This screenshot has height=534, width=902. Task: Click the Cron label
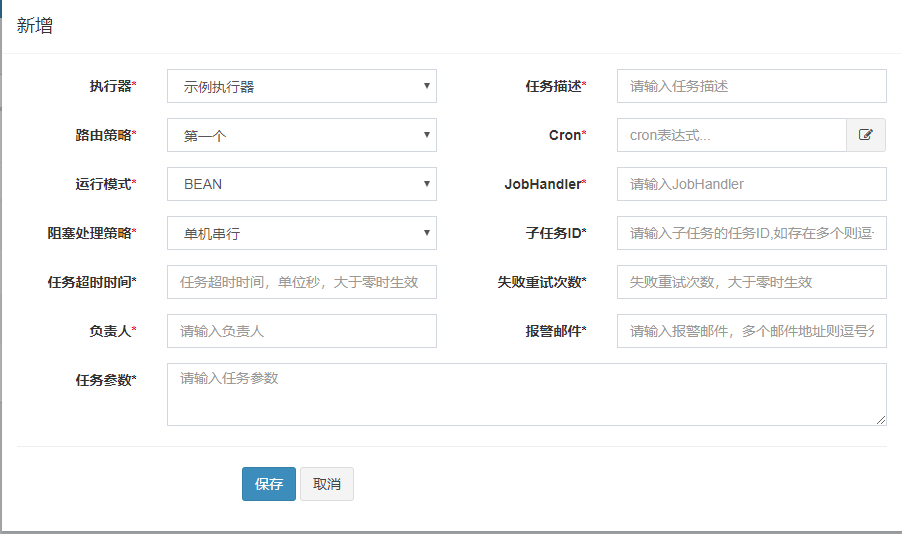pos(567,135)
